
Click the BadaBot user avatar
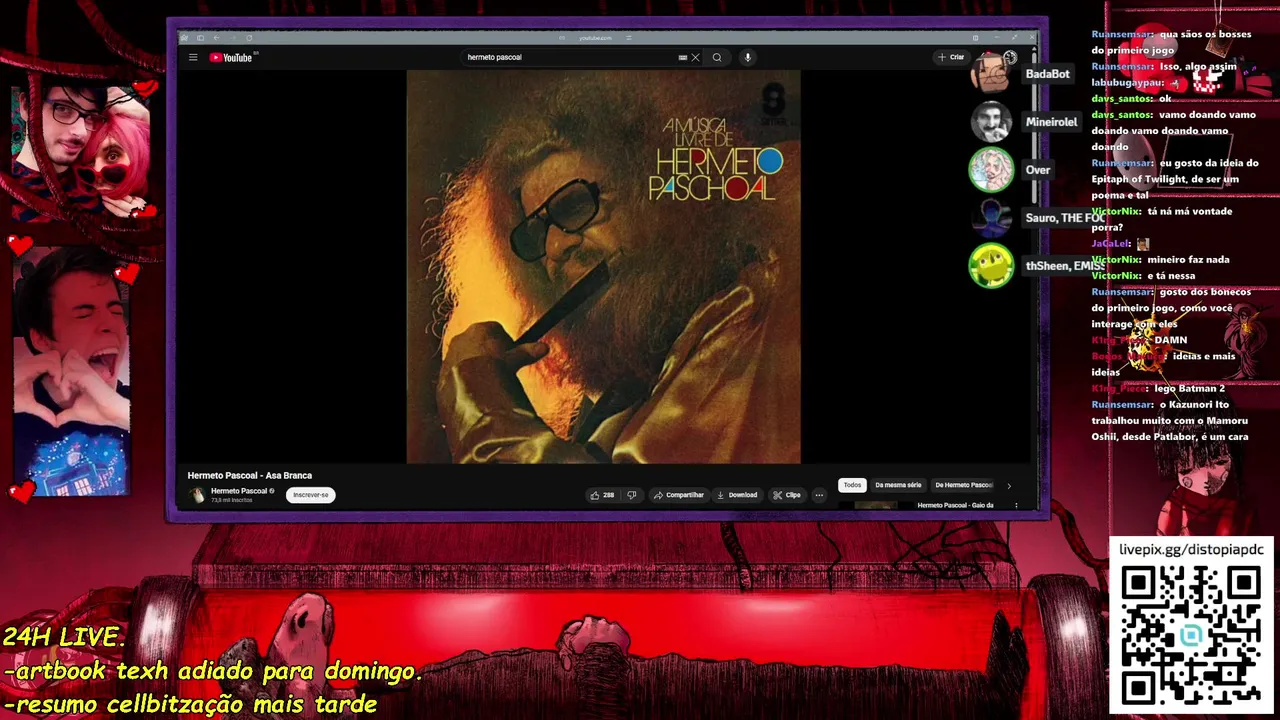991,74
